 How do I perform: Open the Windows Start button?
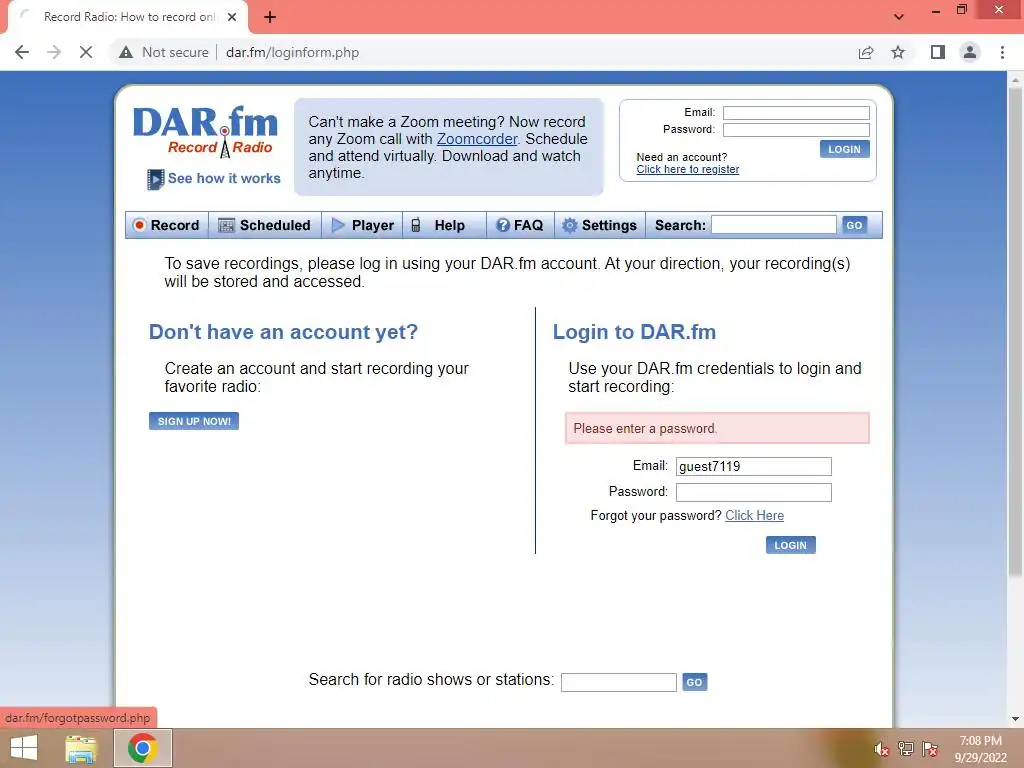coord(24,748)
